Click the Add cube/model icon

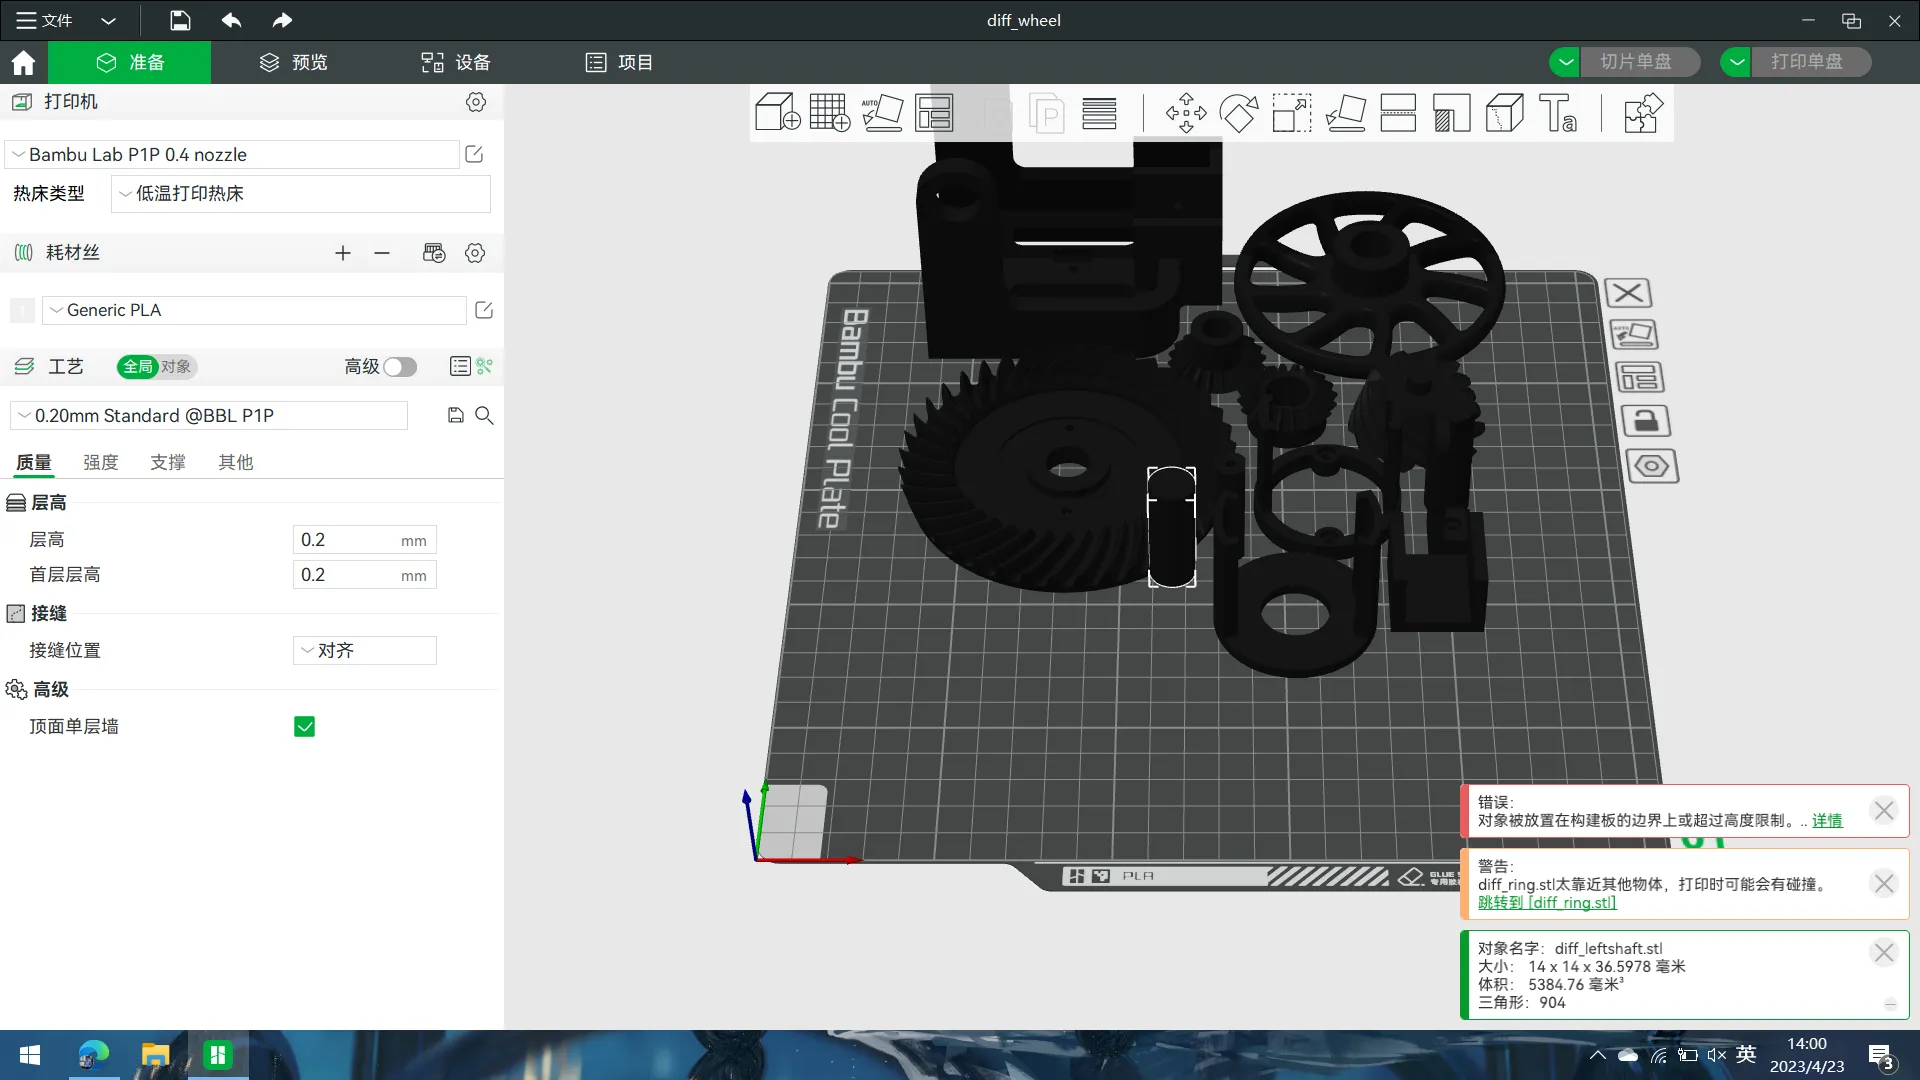click(777, 113)
